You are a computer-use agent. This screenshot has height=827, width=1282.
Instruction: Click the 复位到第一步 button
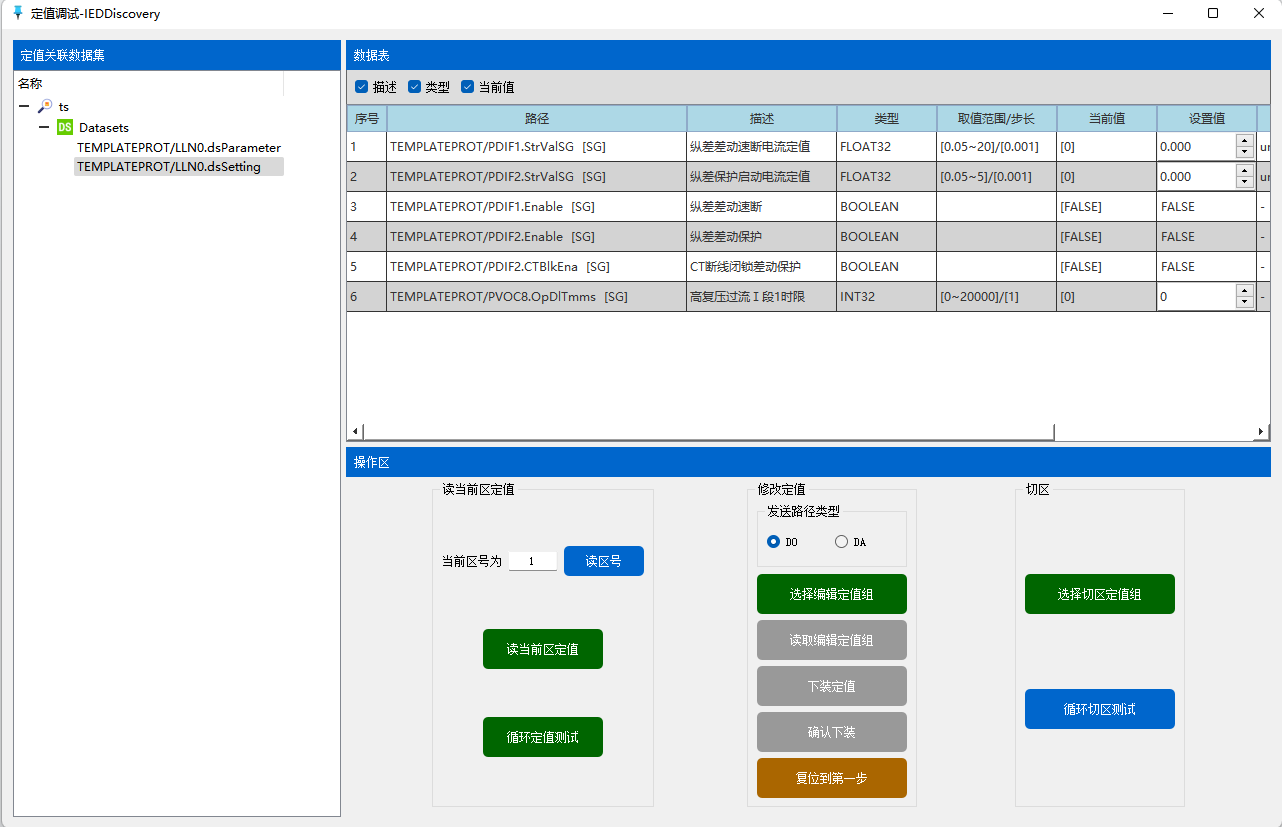pos(831,778)
